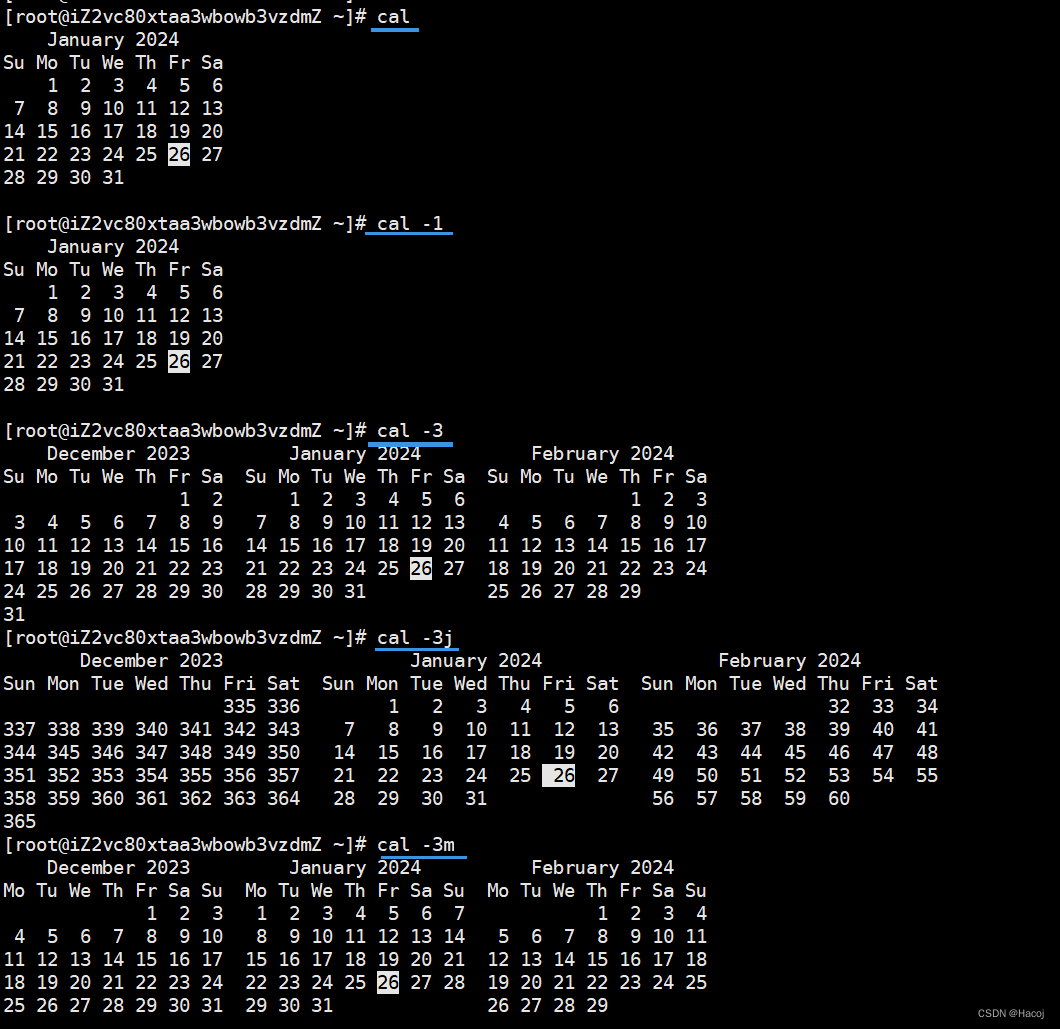Viewport: 1060px width, 1029px height.
Task: Click the terminal prompt after cal -3m output
Action: point(180,845)
